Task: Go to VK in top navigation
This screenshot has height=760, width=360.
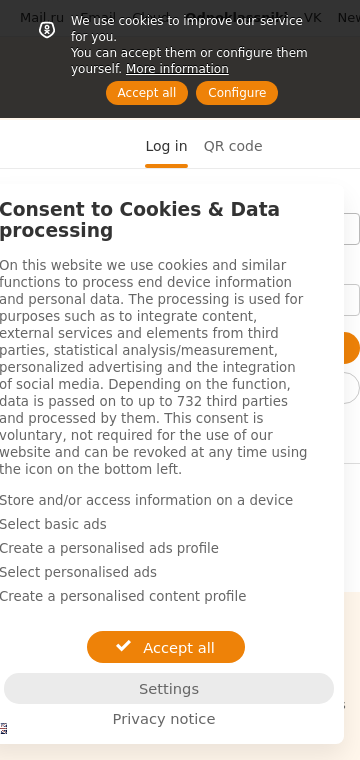Action: (x=313, y=17)
